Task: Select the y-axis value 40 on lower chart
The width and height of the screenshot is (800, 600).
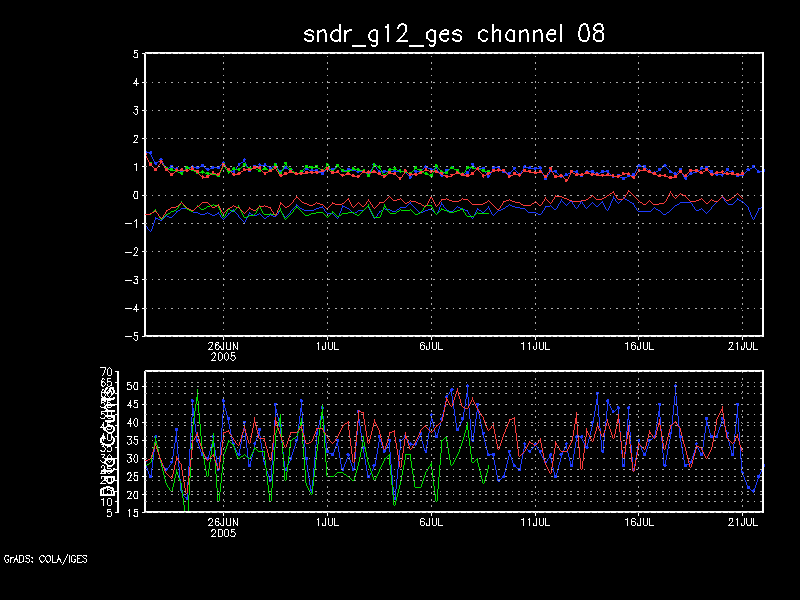Action: pyautogui.click(x=132, y=422)
